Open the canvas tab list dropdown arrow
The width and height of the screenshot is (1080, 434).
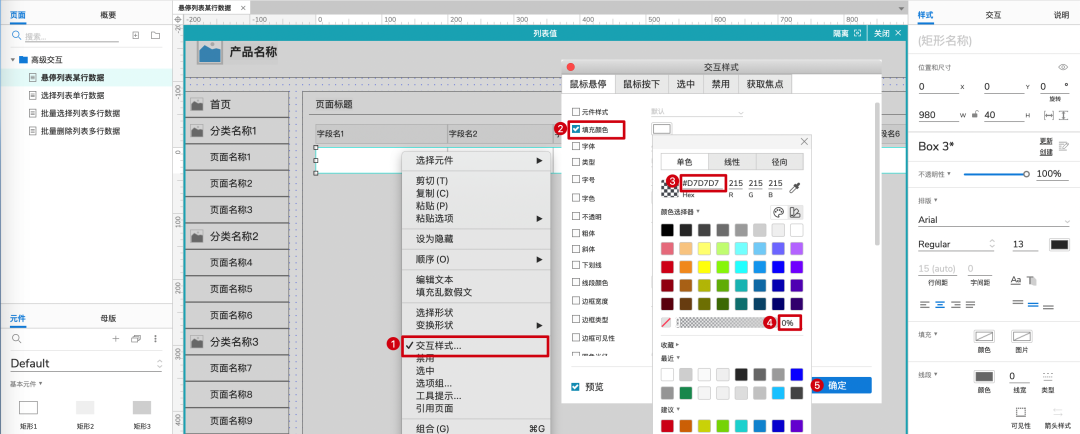(902, 8)
